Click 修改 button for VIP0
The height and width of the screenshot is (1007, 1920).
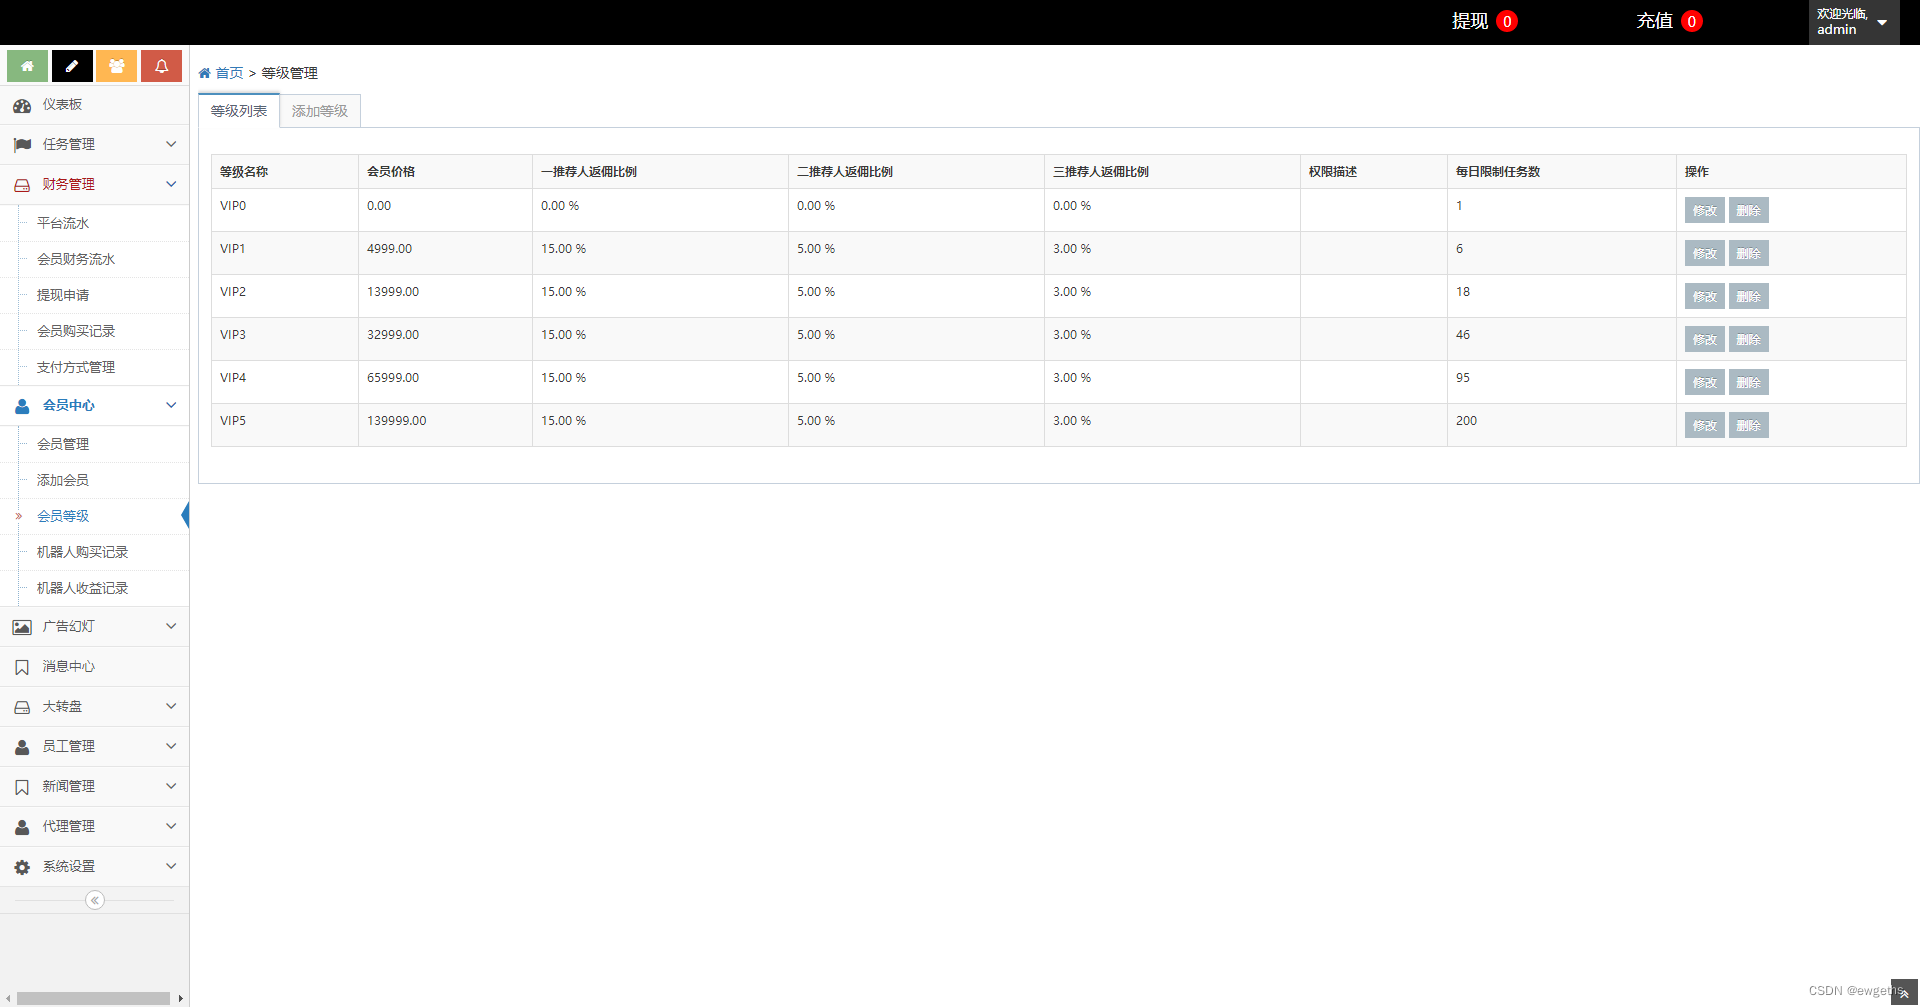pos(1705,210)
